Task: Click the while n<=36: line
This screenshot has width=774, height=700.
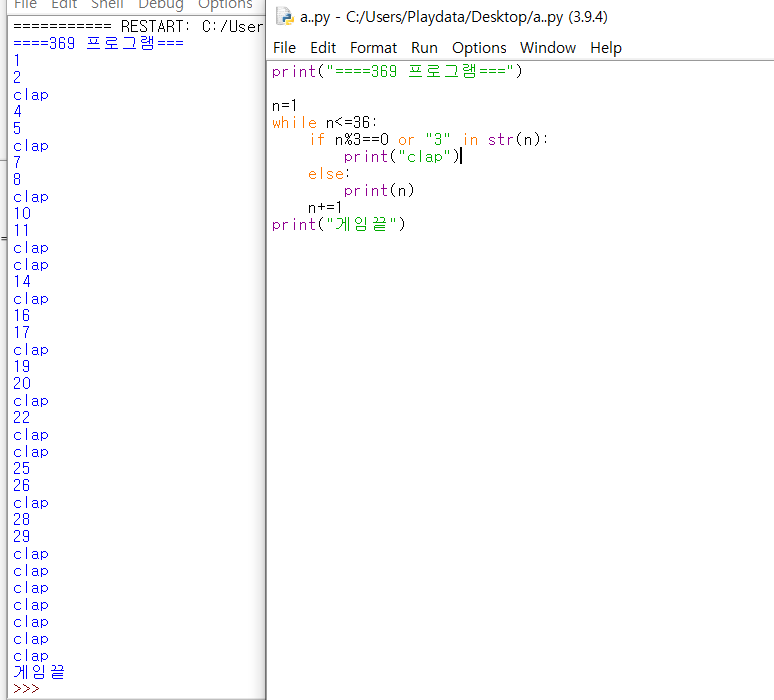Action: click(324, 122)
